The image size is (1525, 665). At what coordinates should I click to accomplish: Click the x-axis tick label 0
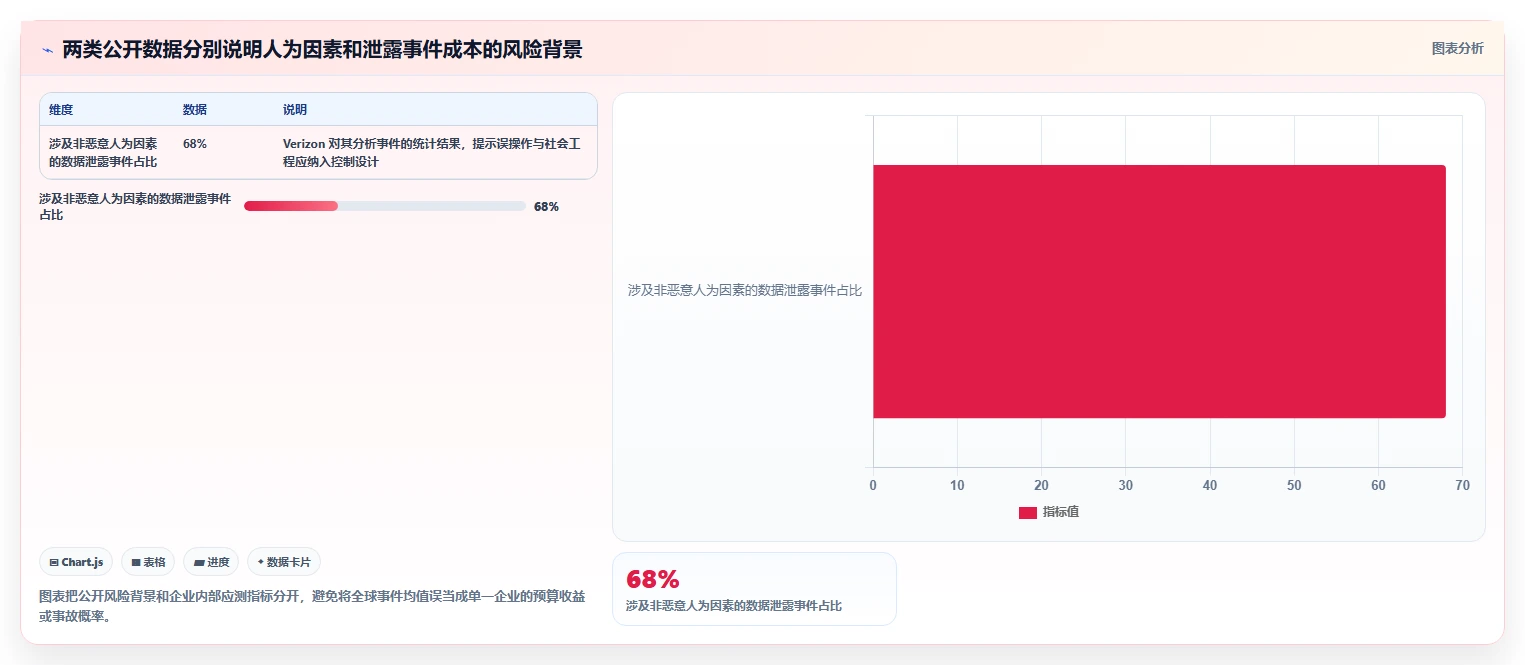873,486
